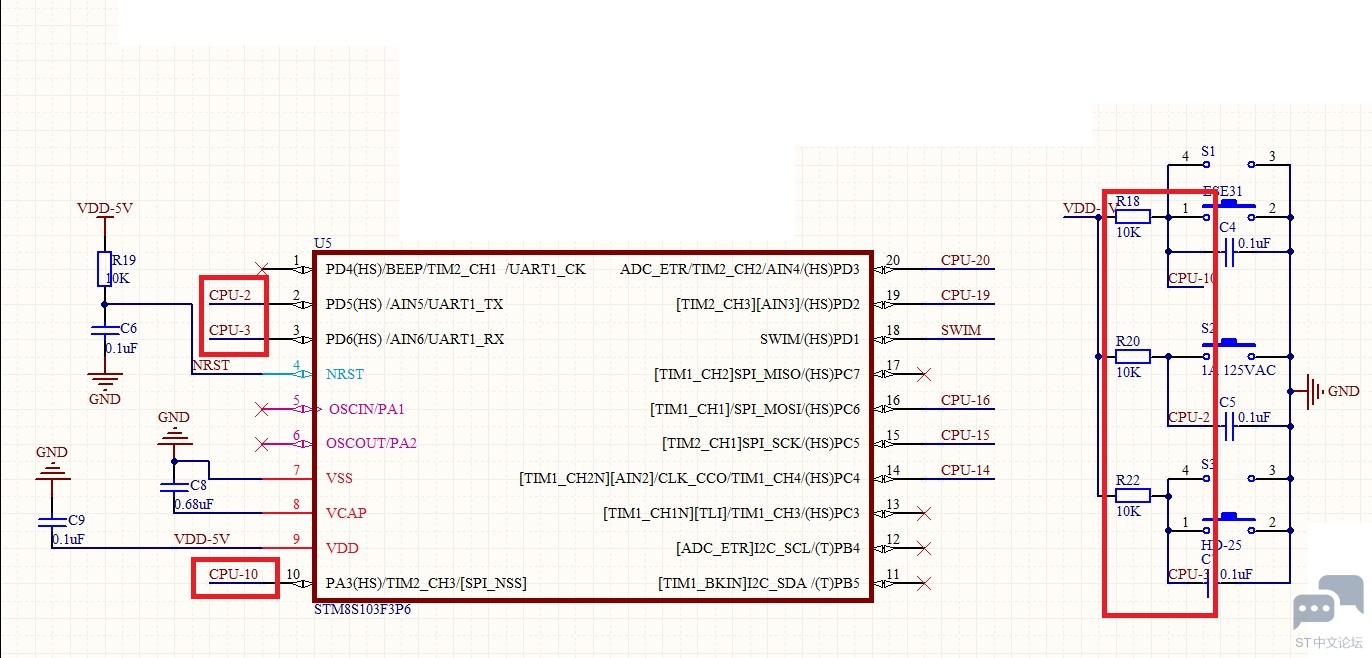Select the CPU-16 net label
This screenshot has width=1372, height=658.
coord(965,400)
